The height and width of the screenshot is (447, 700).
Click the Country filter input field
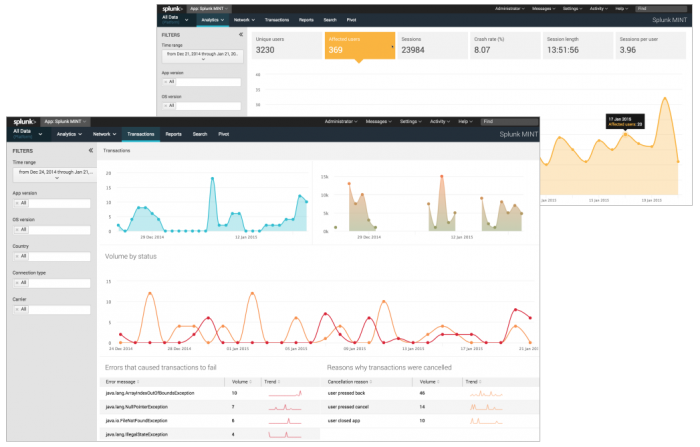[52, 256]
